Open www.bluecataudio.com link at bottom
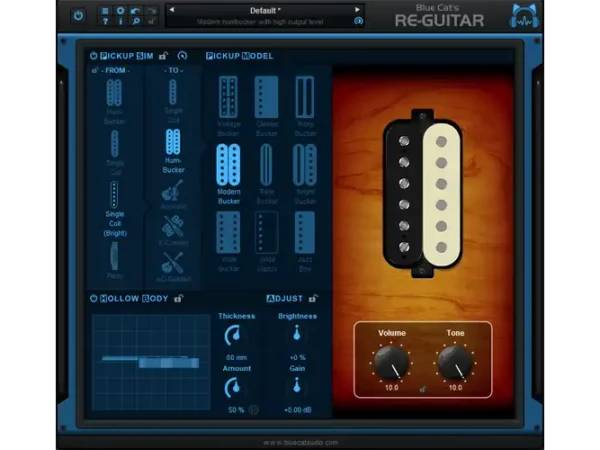This screenshot has width=600, height=450. tap(300, 443)
